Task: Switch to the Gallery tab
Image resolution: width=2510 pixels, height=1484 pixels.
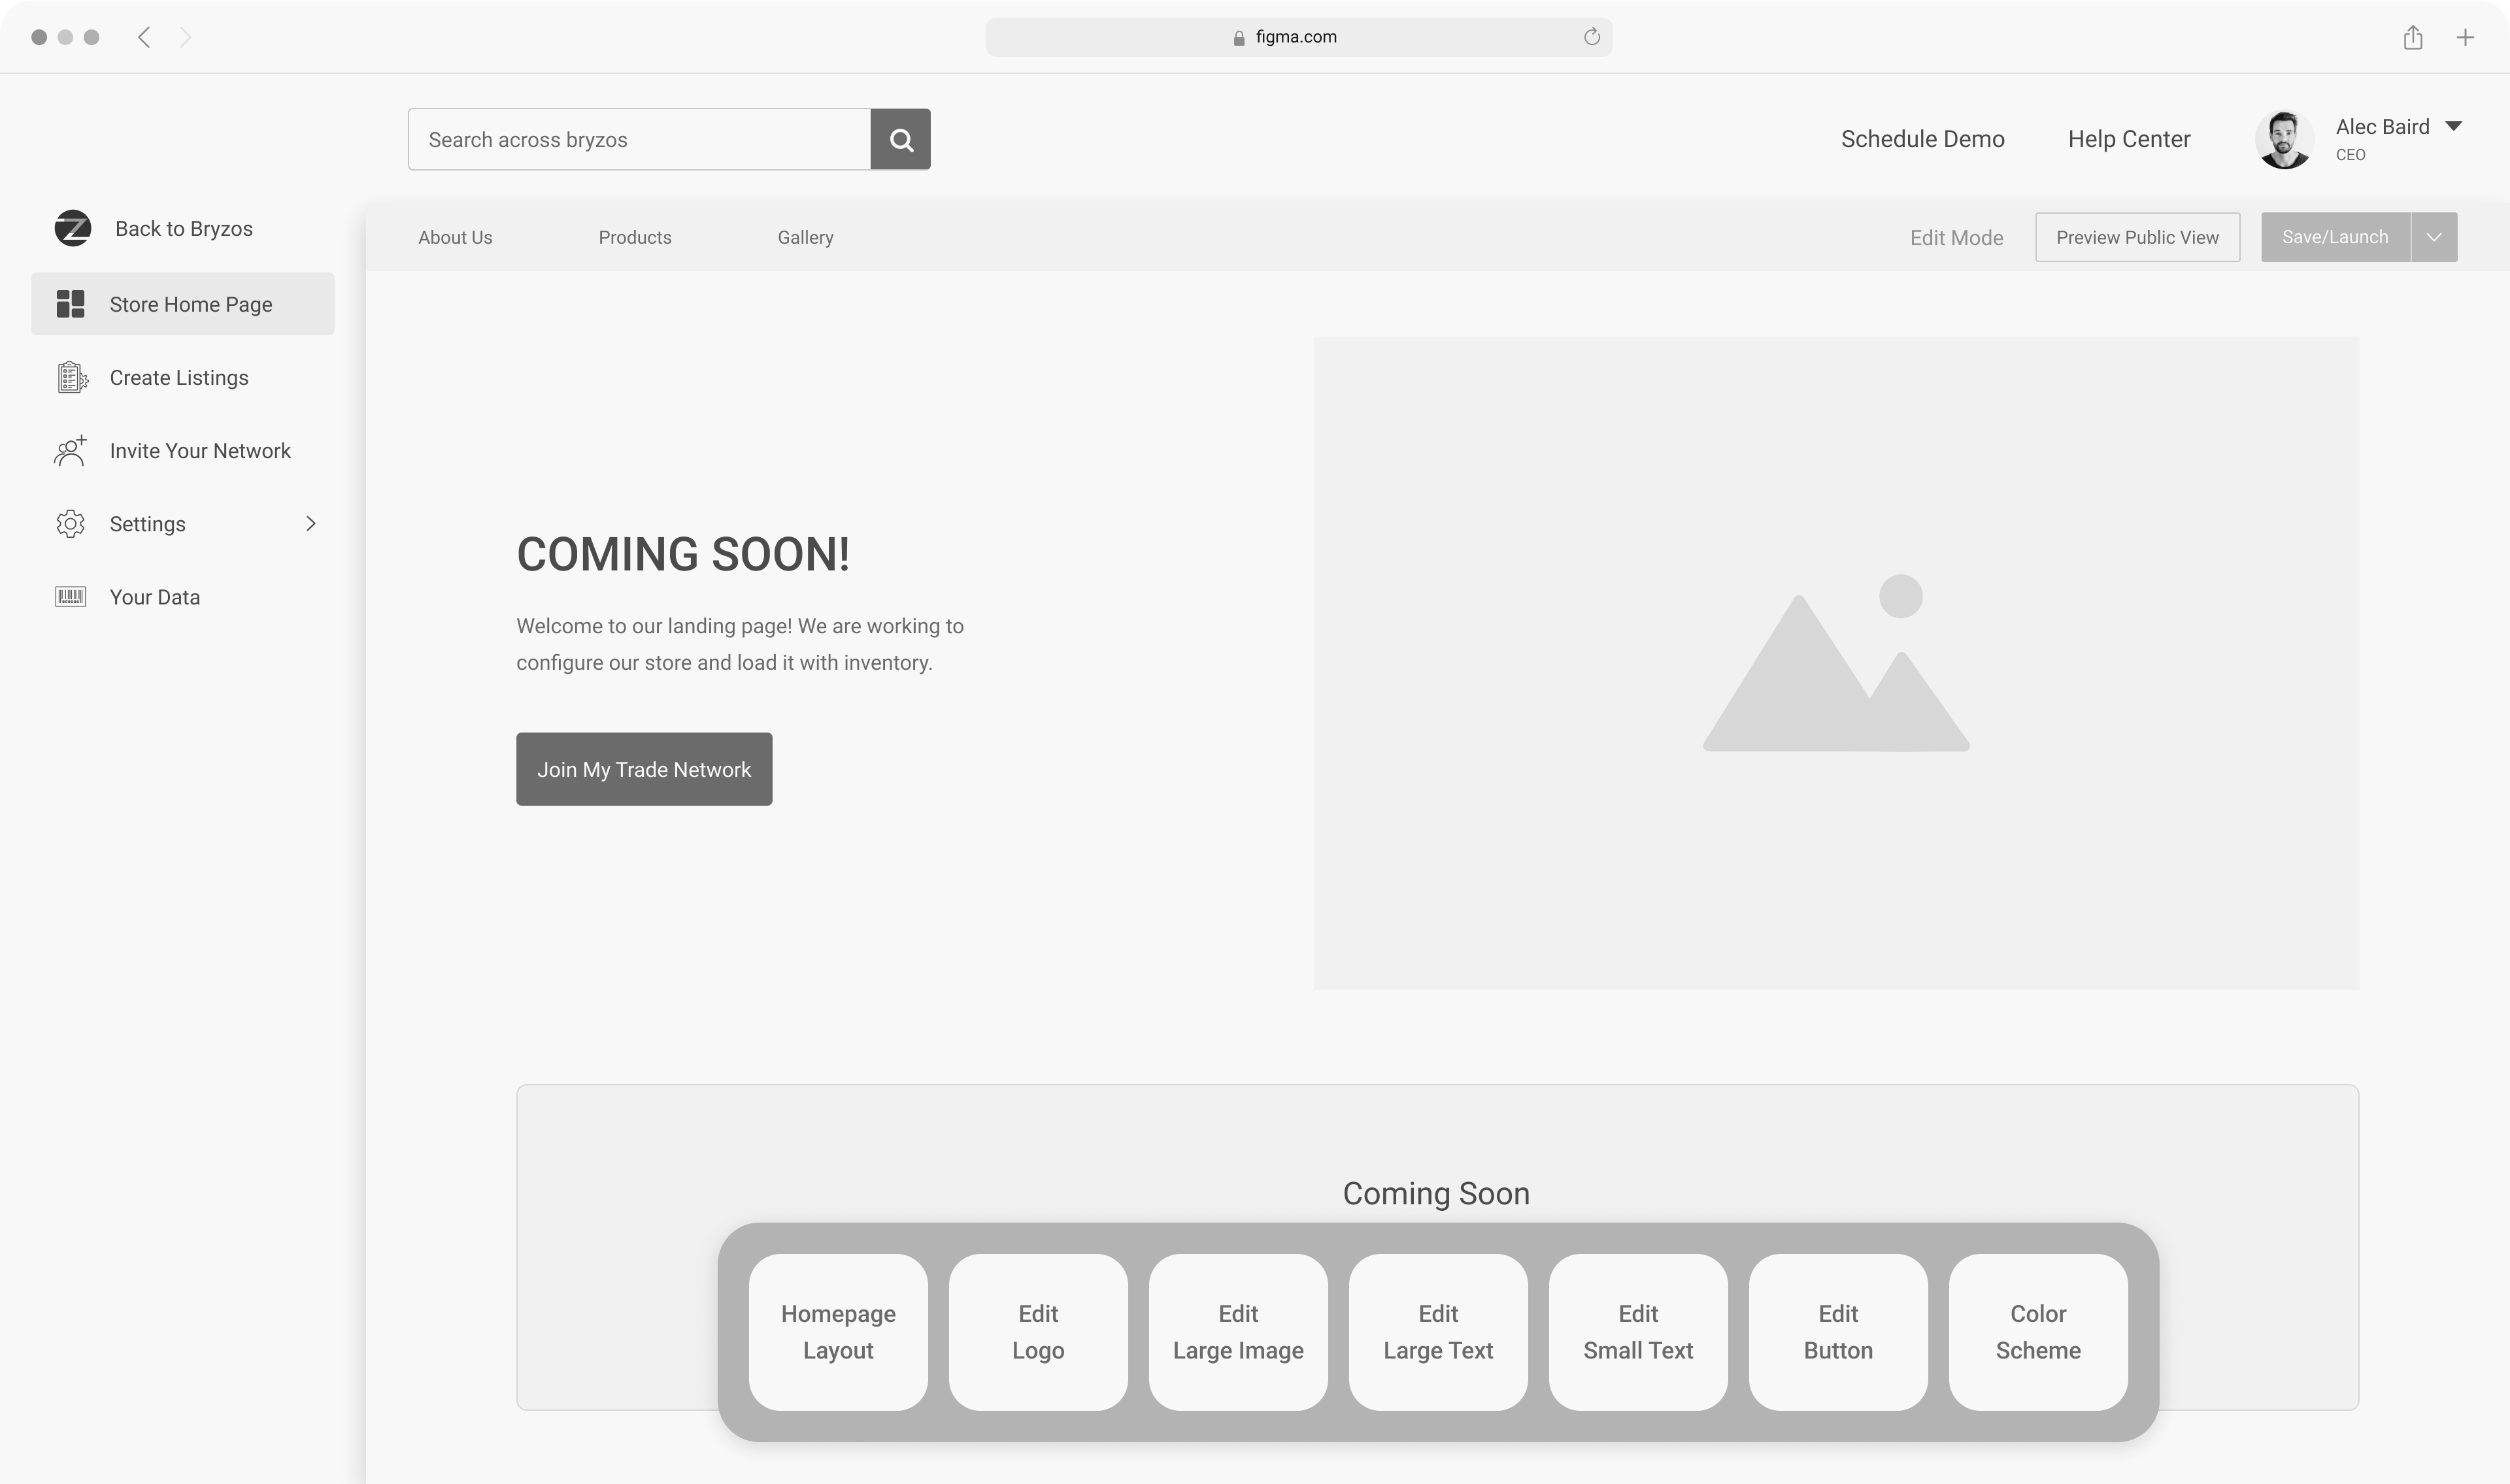Action: coord(805,237)
